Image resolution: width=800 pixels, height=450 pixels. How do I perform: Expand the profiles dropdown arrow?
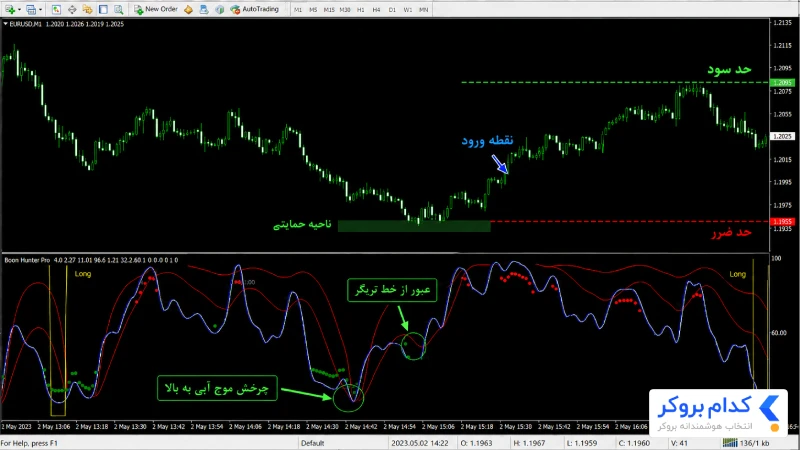40,10
